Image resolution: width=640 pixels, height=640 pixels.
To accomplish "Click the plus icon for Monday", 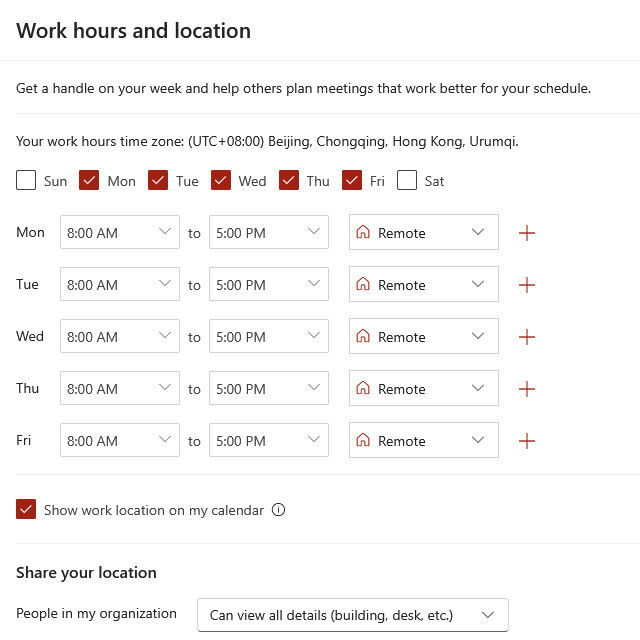I will [x=527, y=233].
